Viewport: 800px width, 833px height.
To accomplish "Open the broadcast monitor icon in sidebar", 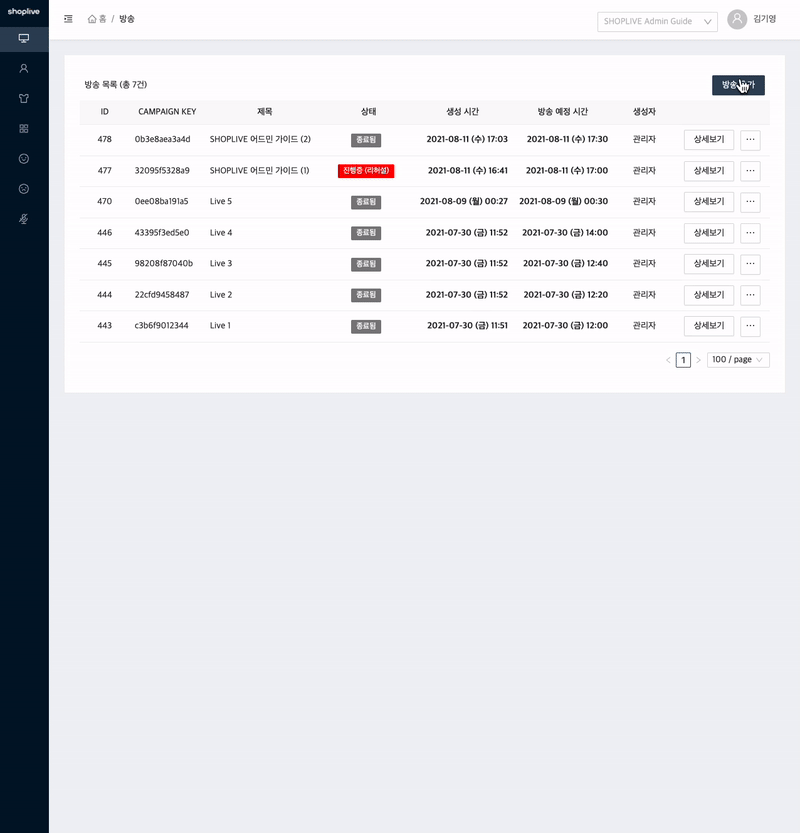I will [24, 39].
